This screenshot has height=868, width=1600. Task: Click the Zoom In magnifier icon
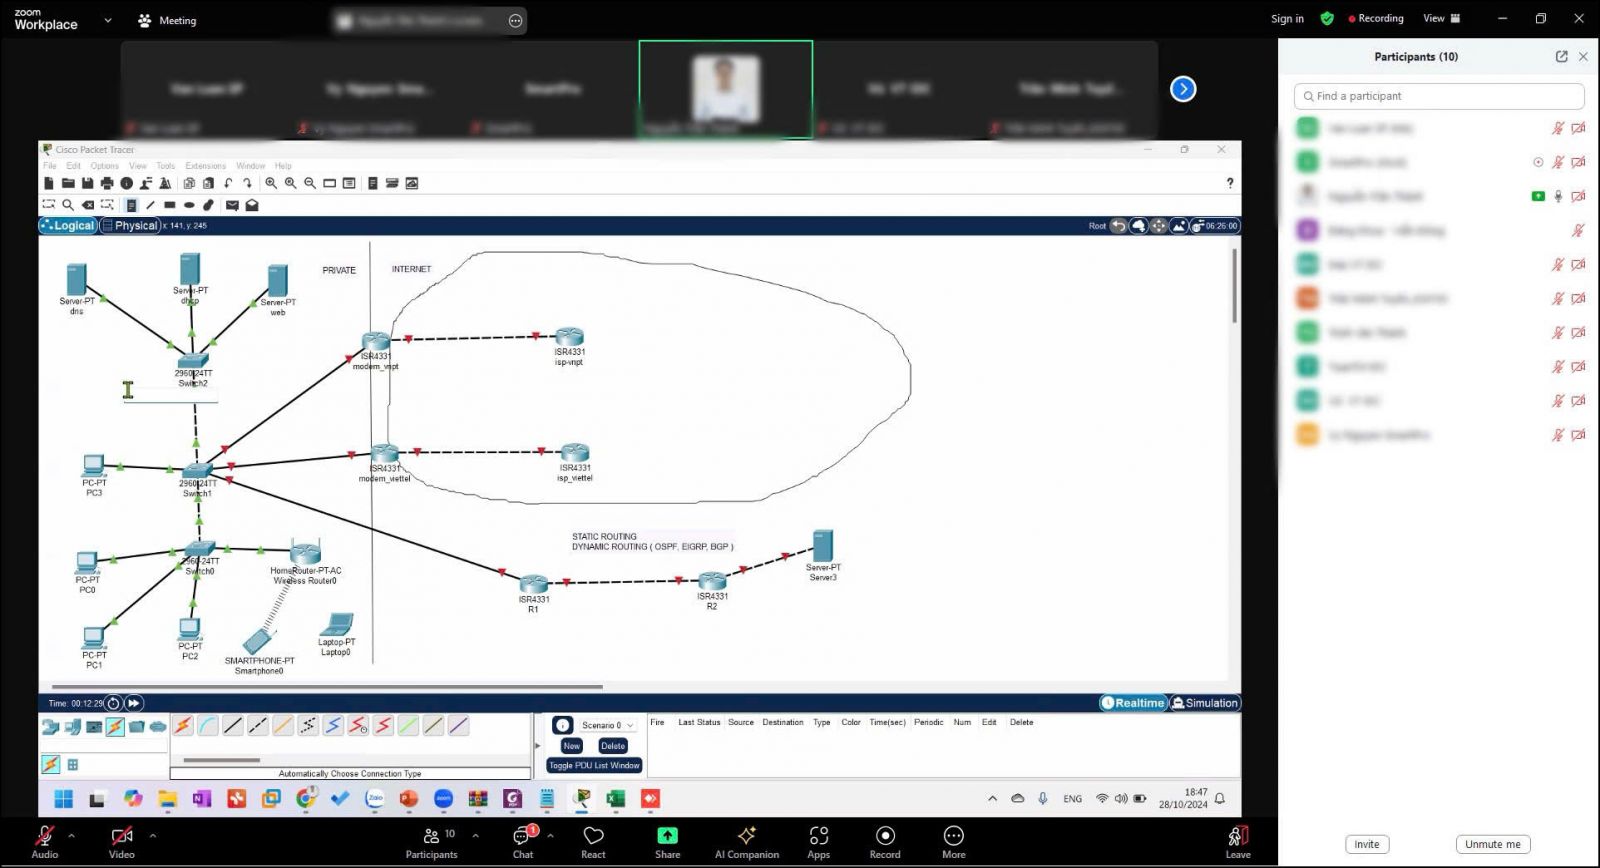click(x=271, y=183)
